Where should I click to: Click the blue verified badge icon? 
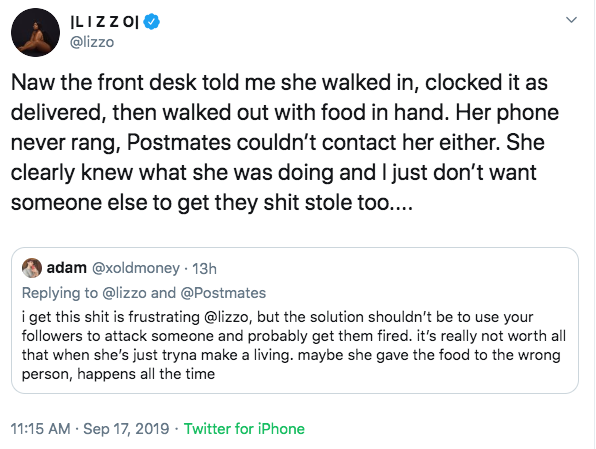tap(152, 22)
